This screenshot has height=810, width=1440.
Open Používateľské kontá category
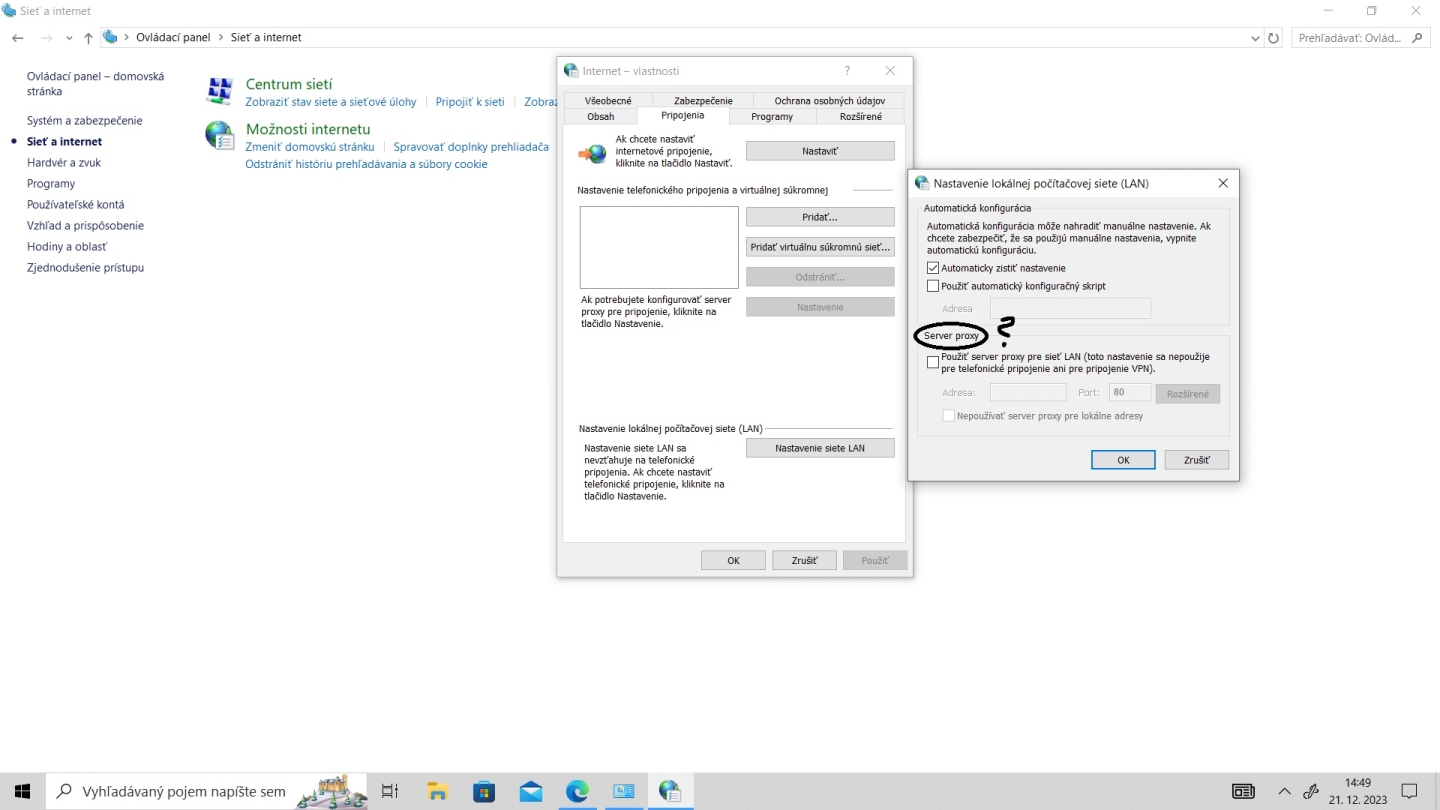[x=76, y=204]
